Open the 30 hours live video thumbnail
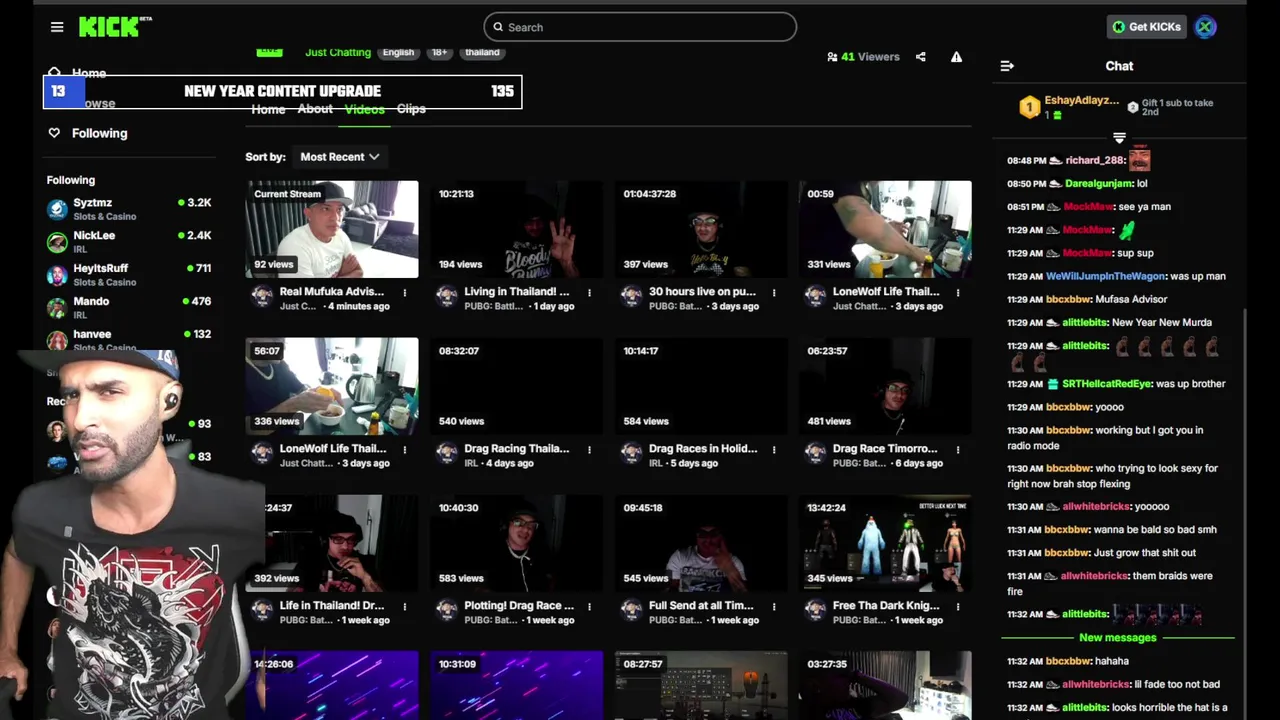 (x=701, y=229)
